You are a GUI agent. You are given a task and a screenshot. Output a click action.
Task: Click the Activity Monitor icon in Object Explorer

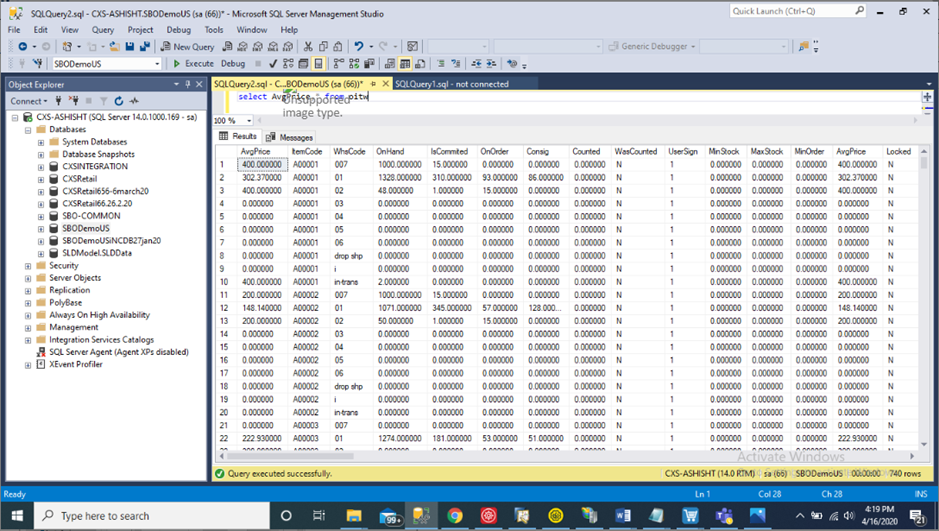click(x=134, y=101)
